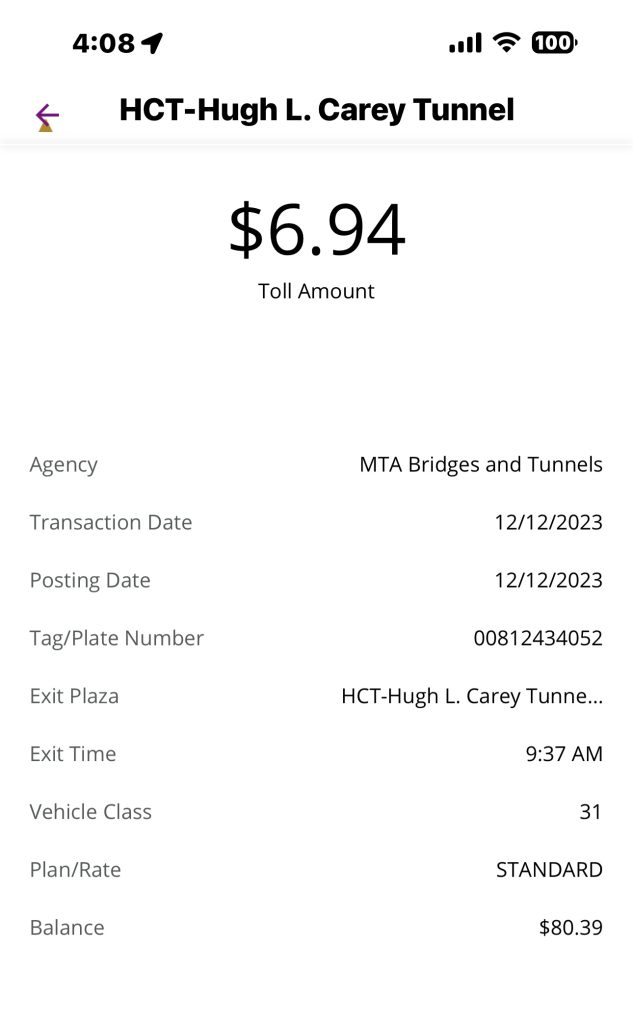
Task: Tap the STANDARD plan rate value
Action: (x=549, y=870)
